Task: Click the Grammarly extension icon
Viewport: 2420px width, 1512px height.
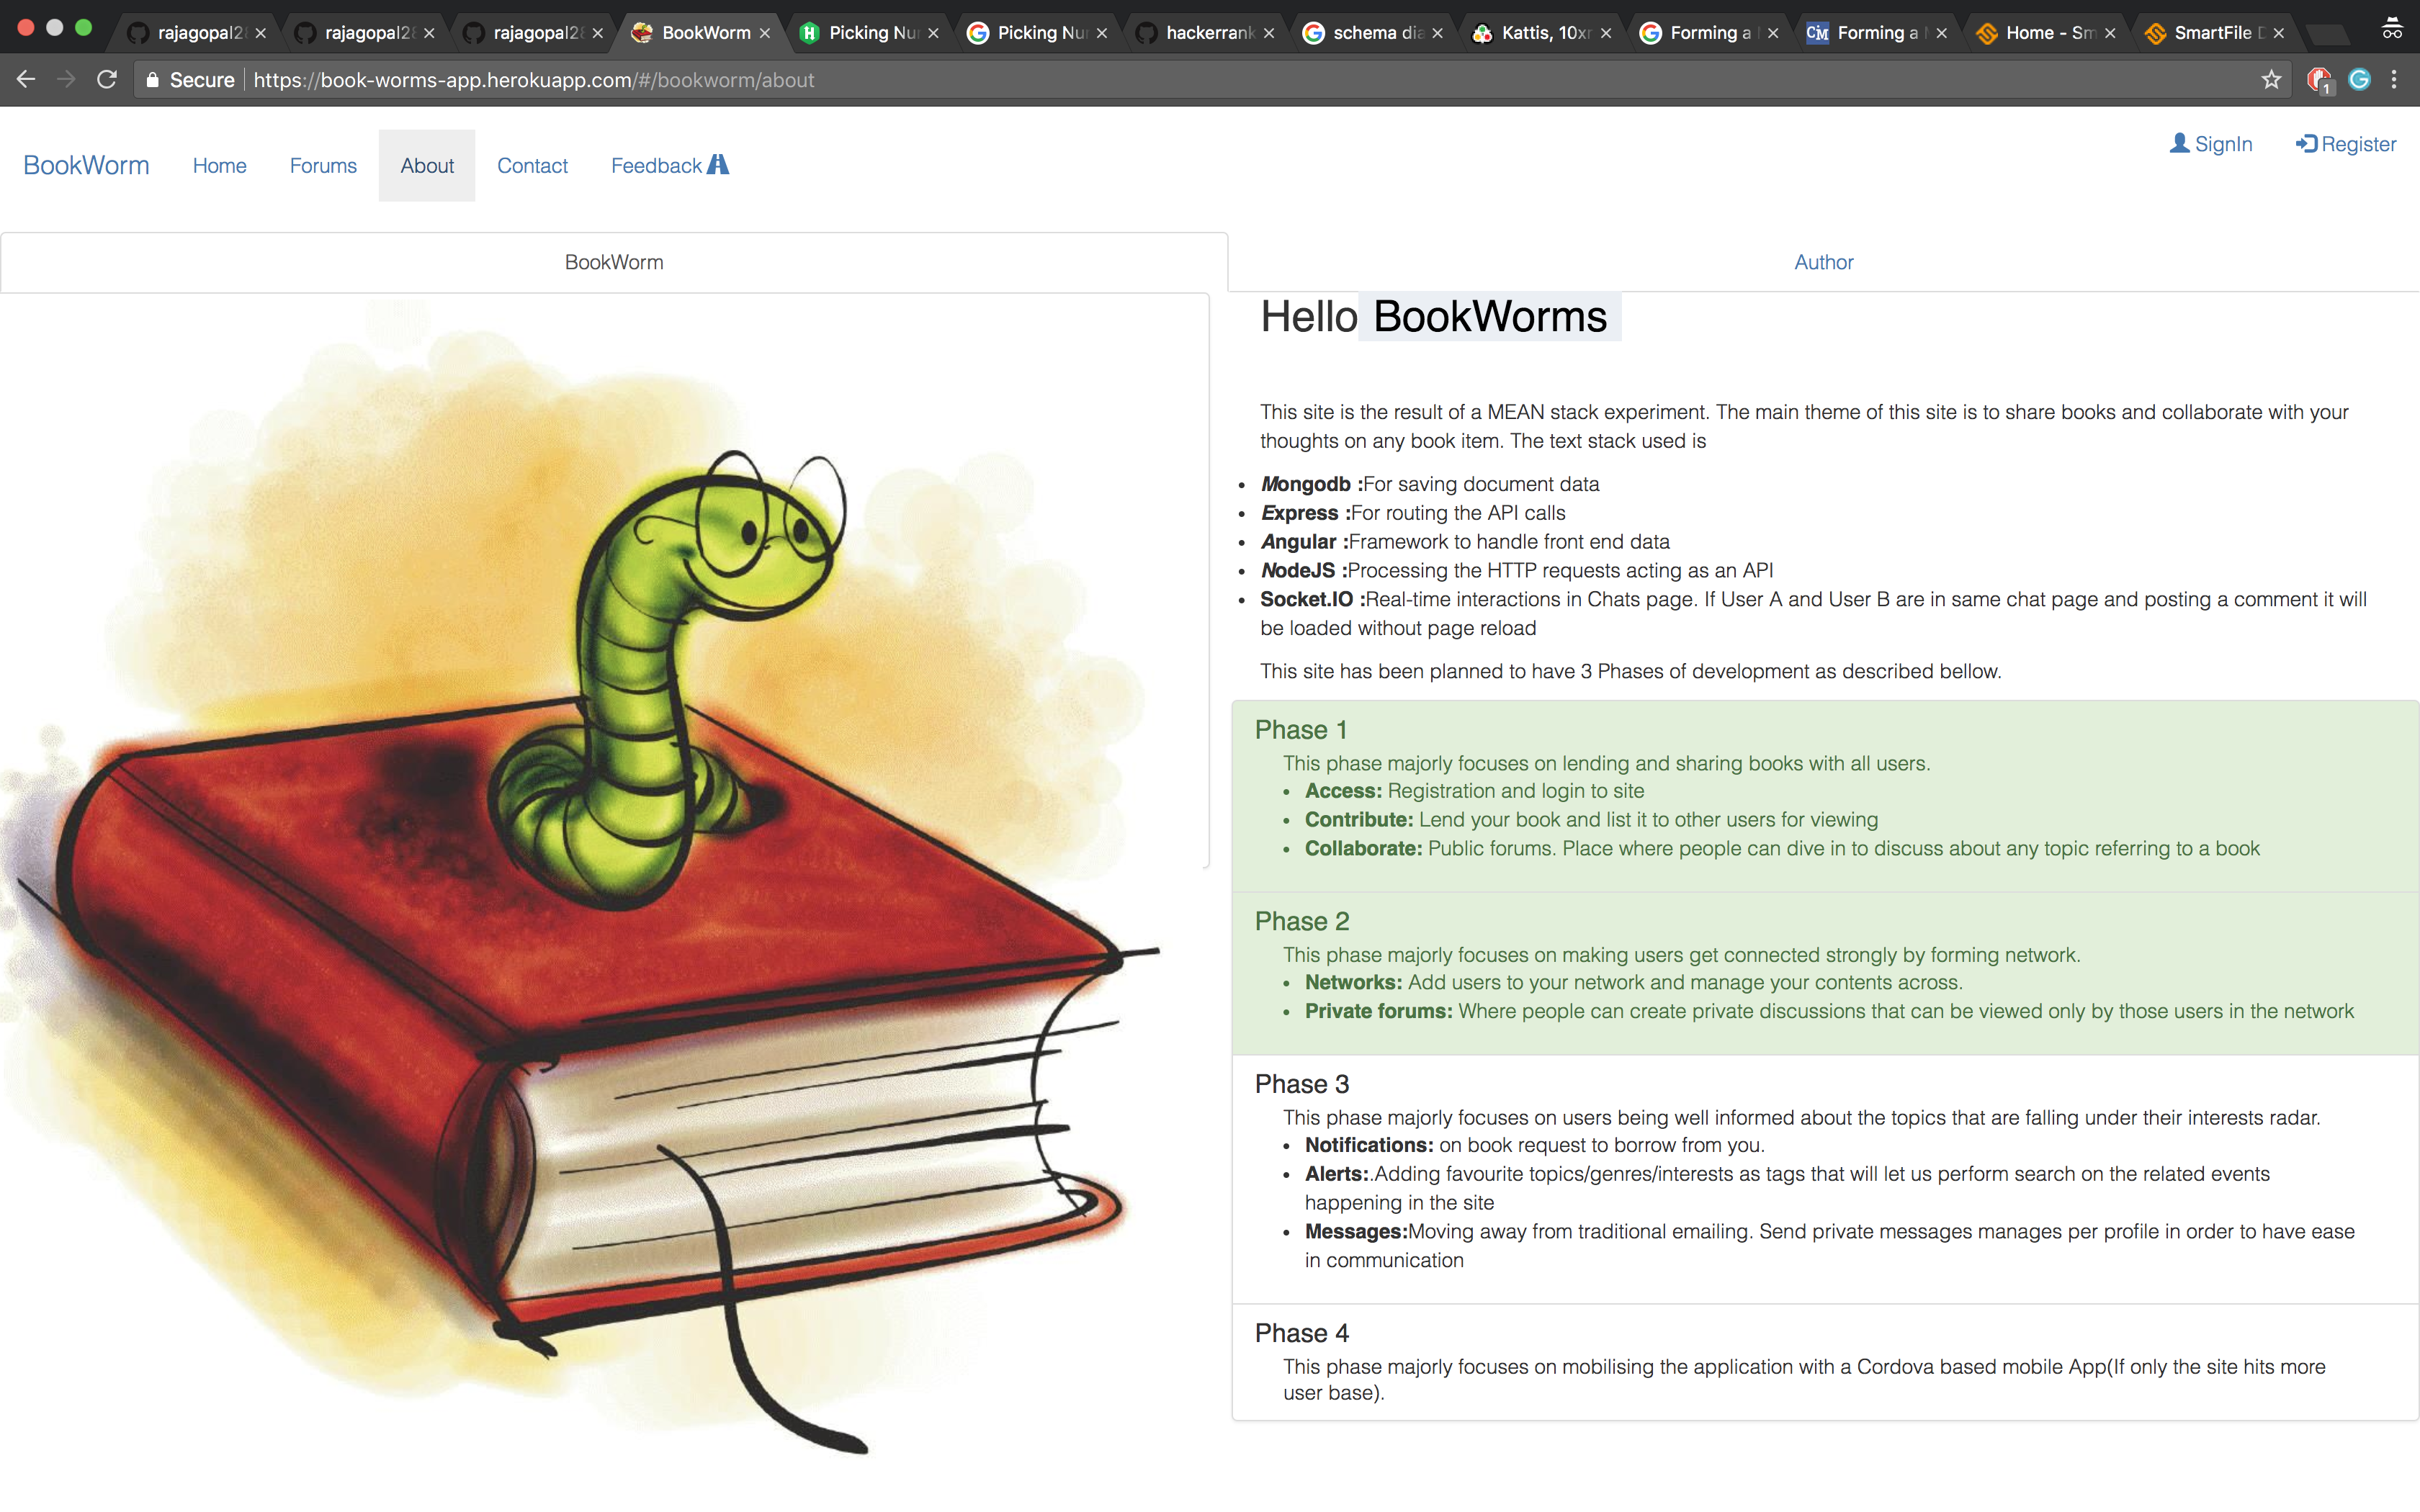Action: (x=2359, y=80)
